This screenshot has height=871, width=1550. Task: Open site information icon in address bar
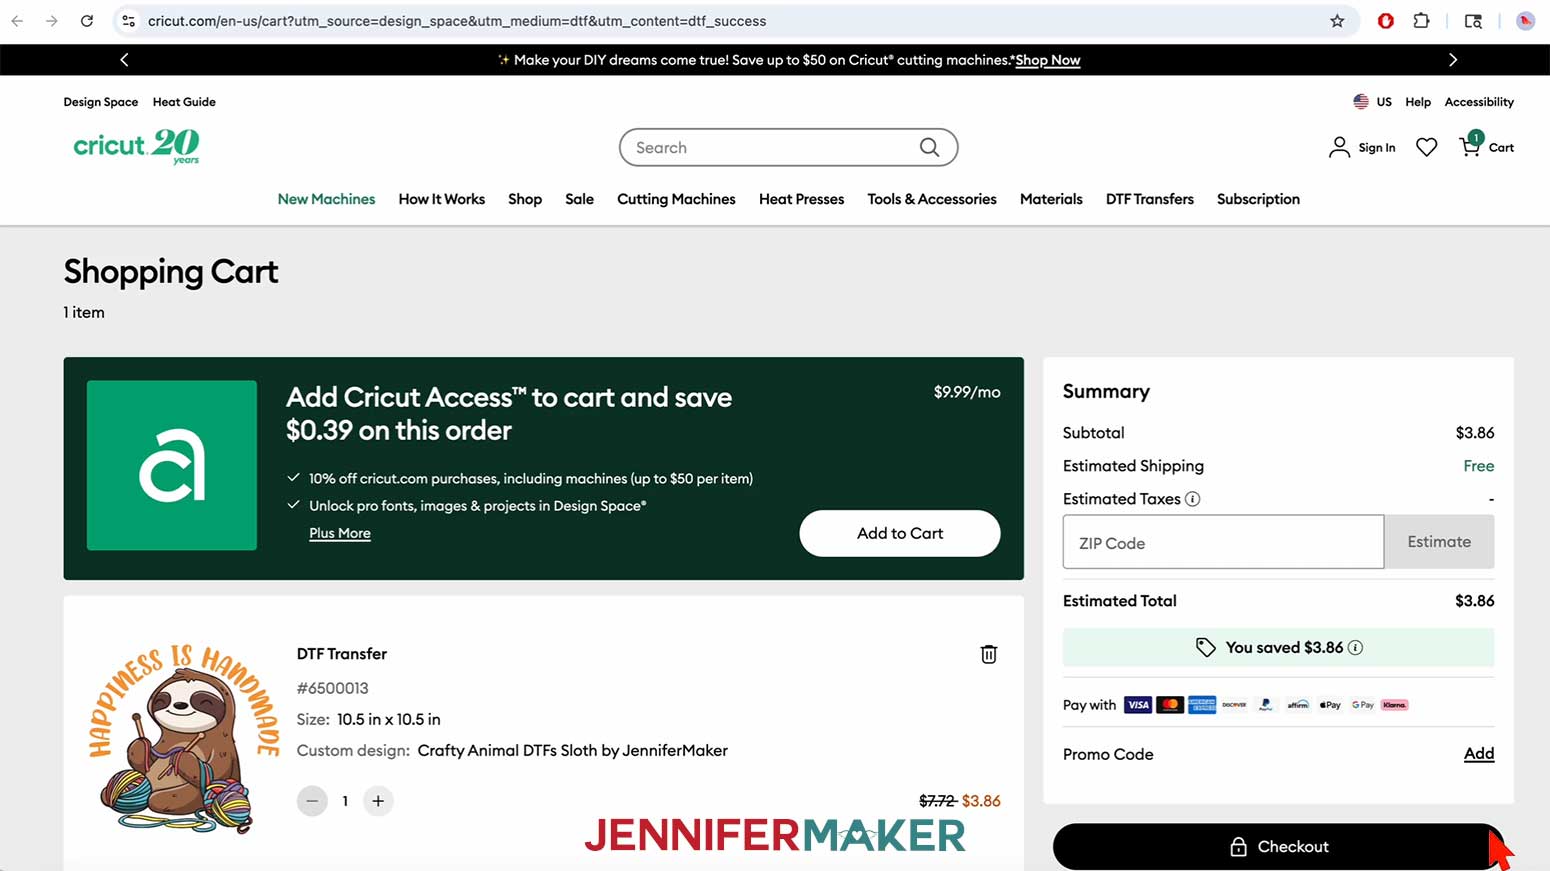[128, 21]
